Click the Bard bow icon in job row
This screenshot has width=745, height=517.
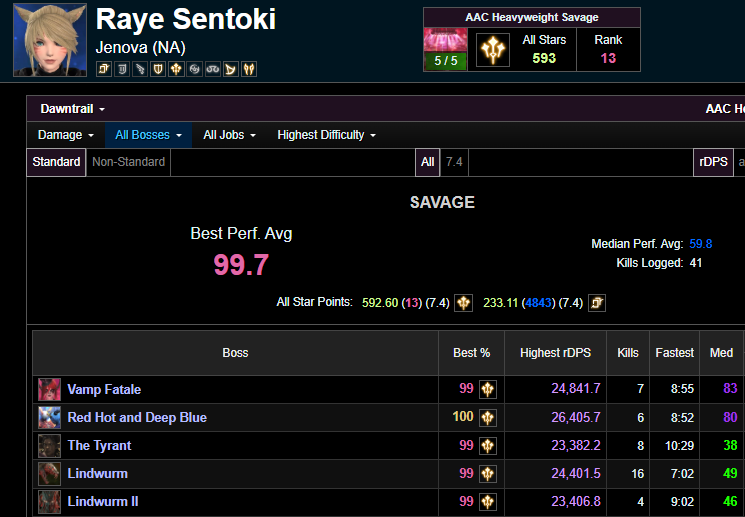230,69
